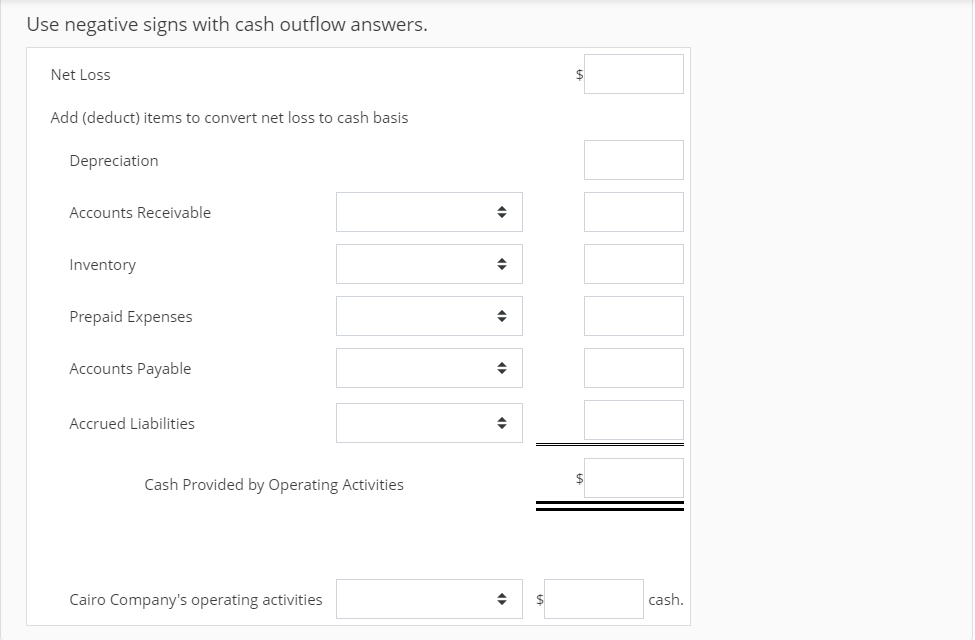Click the Accrued Liabilities amount field
The width and height of the screenshot is (975, 640).
coord(634,420)
